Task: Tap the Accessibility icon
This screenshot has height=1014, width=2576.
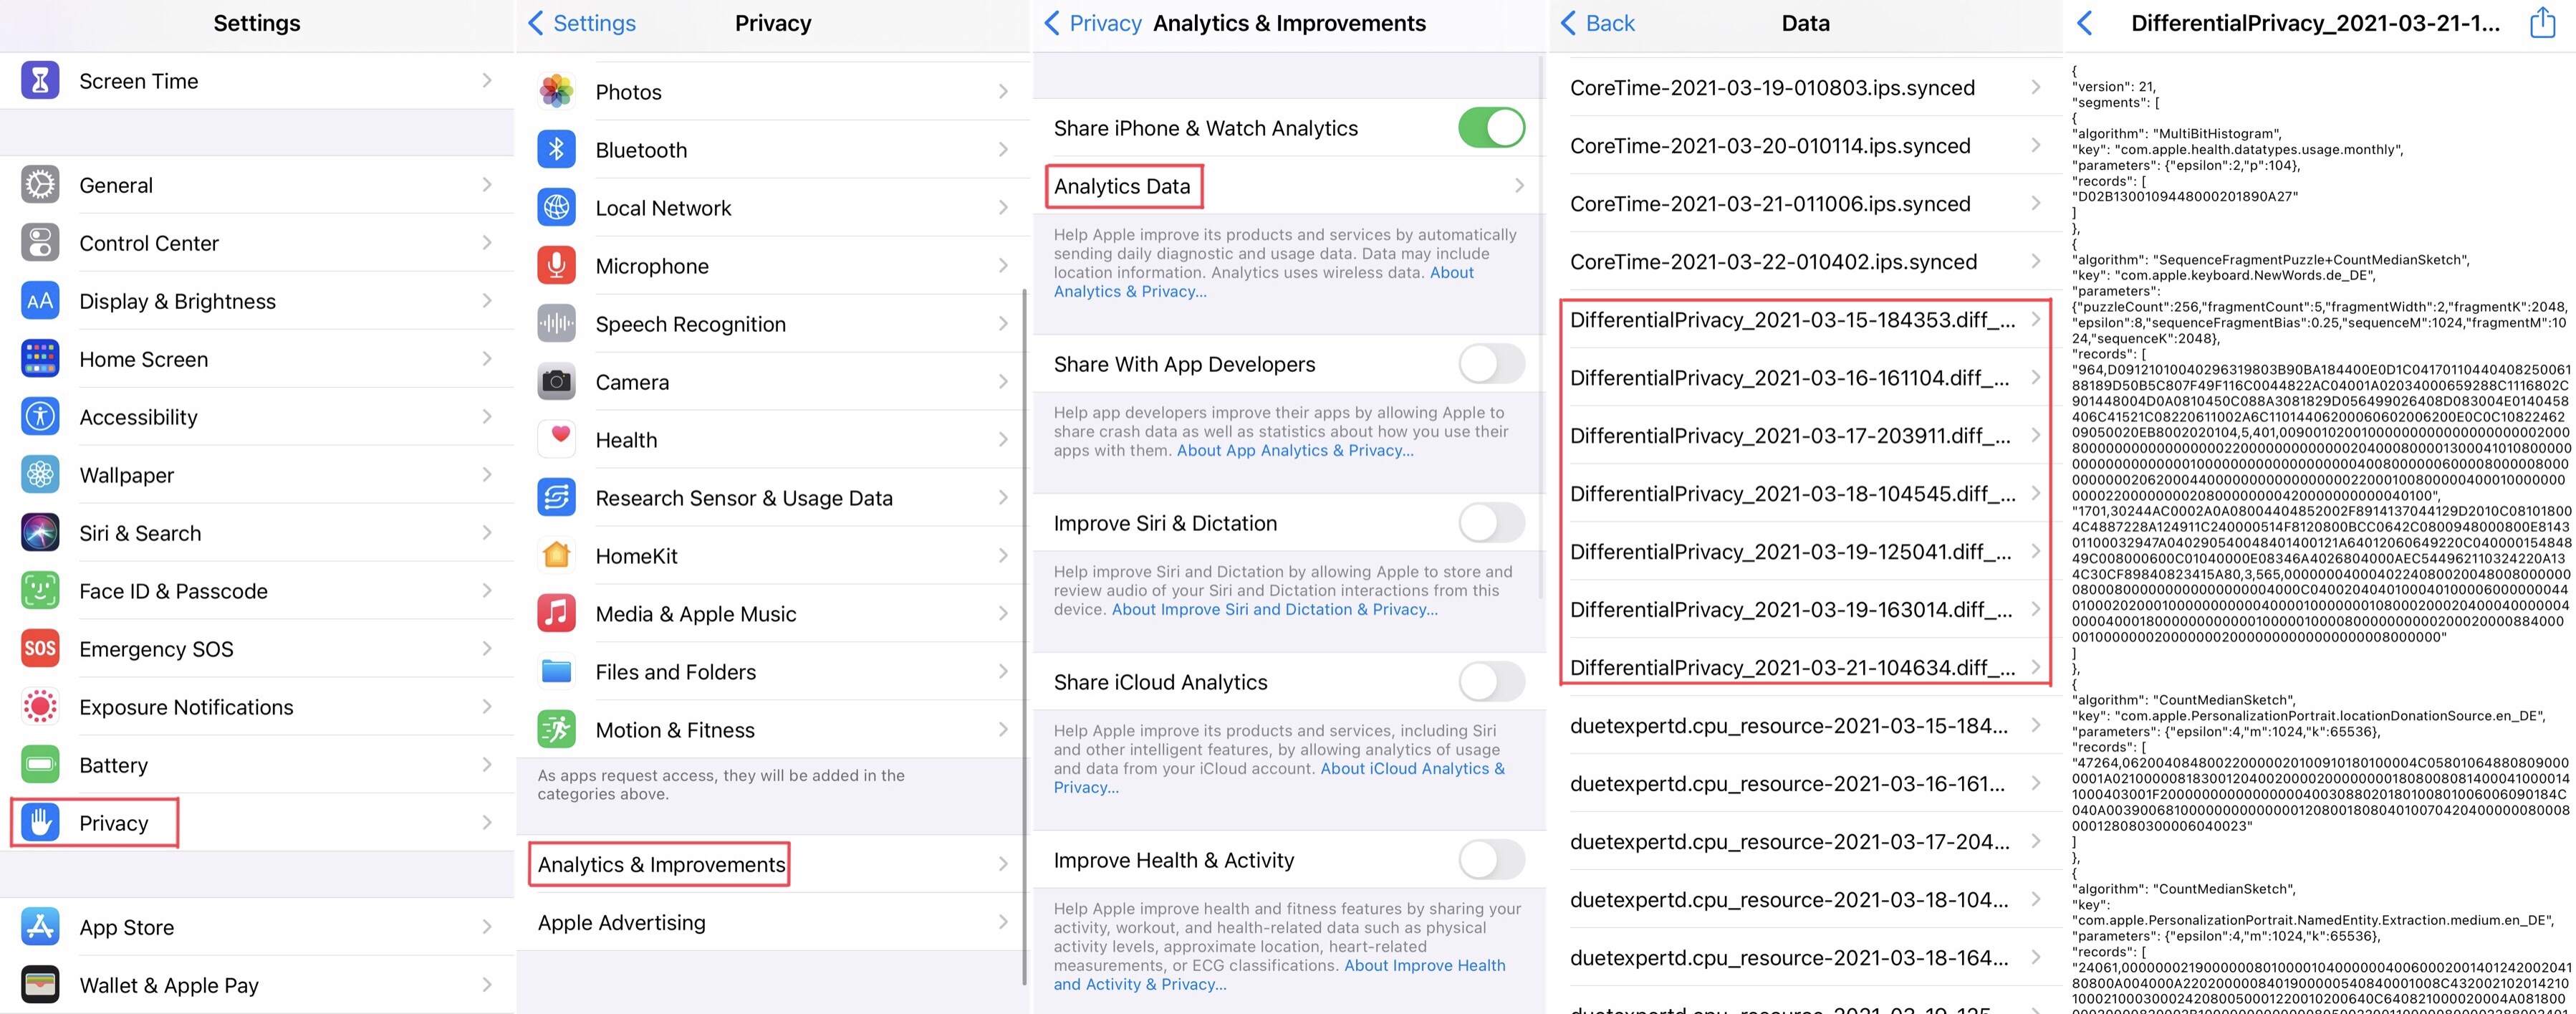Action: coord(40,417)
